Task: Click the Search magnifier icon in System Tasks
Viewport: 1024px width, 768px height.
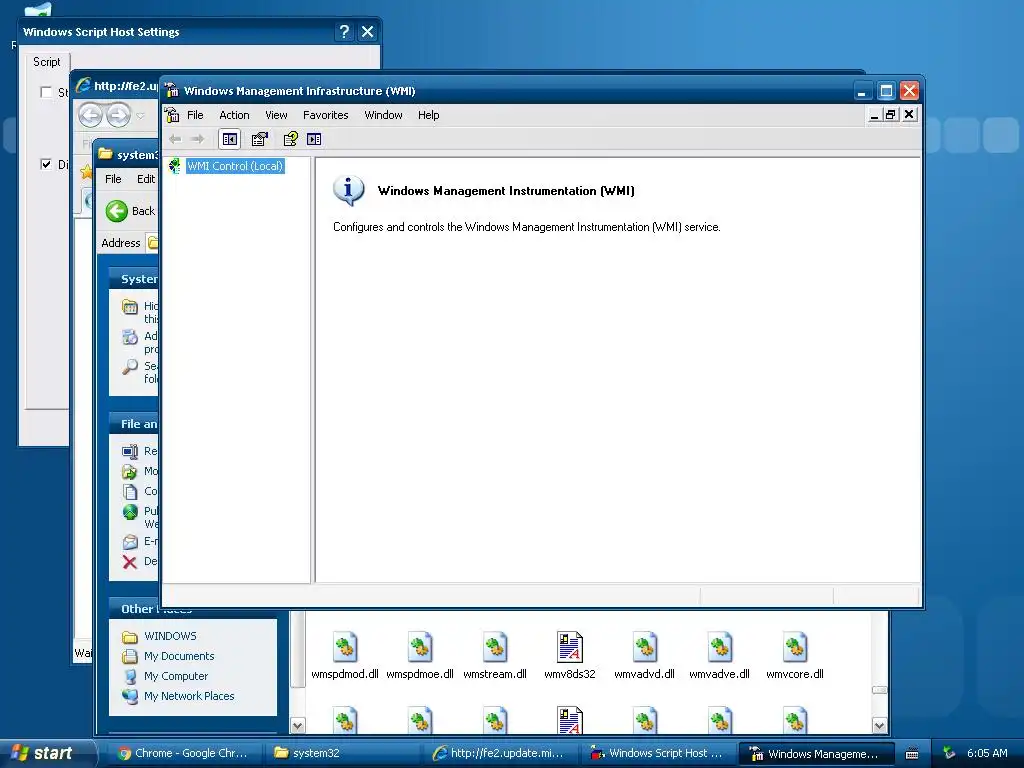Action: pyautogui.click(x=130, y=366)
